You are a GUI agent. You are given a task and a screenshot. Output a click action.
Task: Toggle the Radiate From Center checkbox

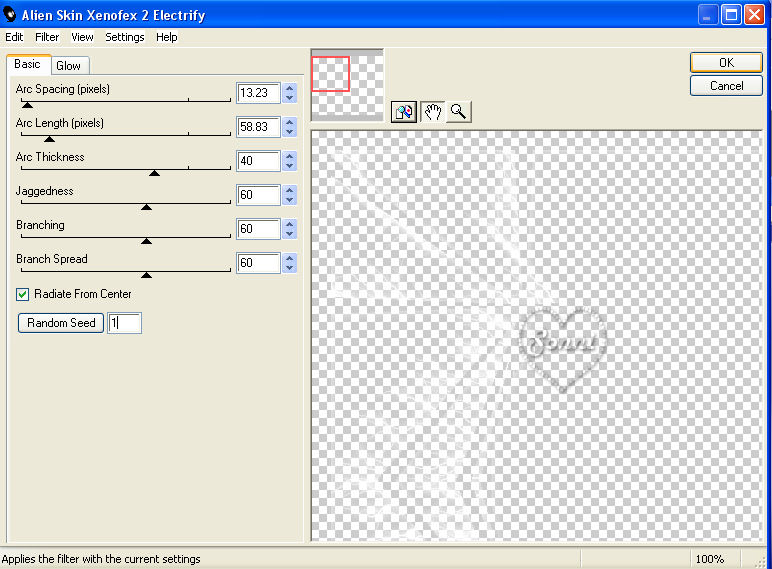(x=22, y=294)
